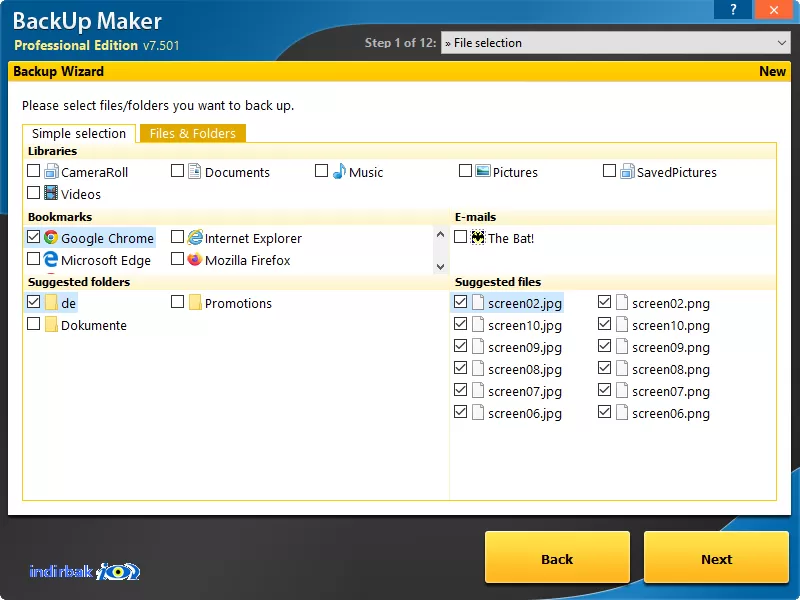Screen dimensions: 800x600
Task: Click the screen02.png file icon
Action: (622, 303)
